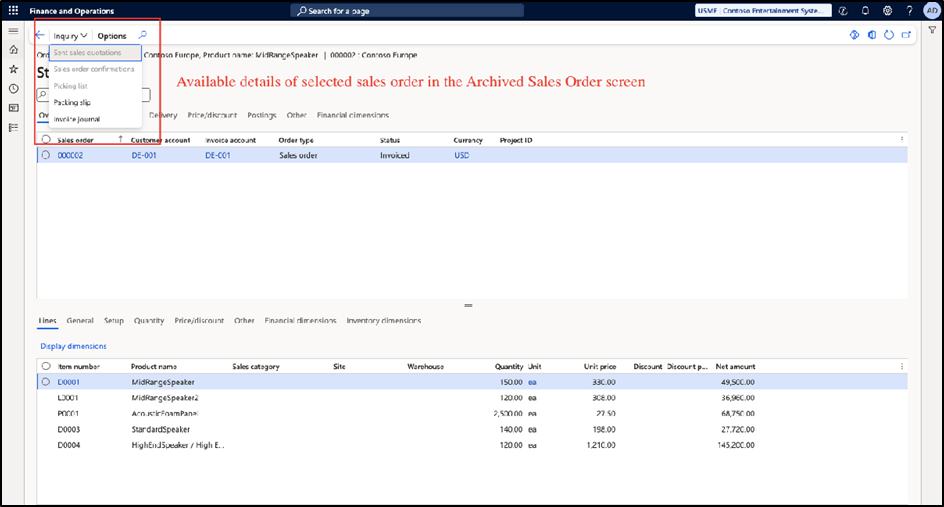Click the Display dimensions link
The height and width of the screenshot is (507, 944).
[x=73, y=346]
